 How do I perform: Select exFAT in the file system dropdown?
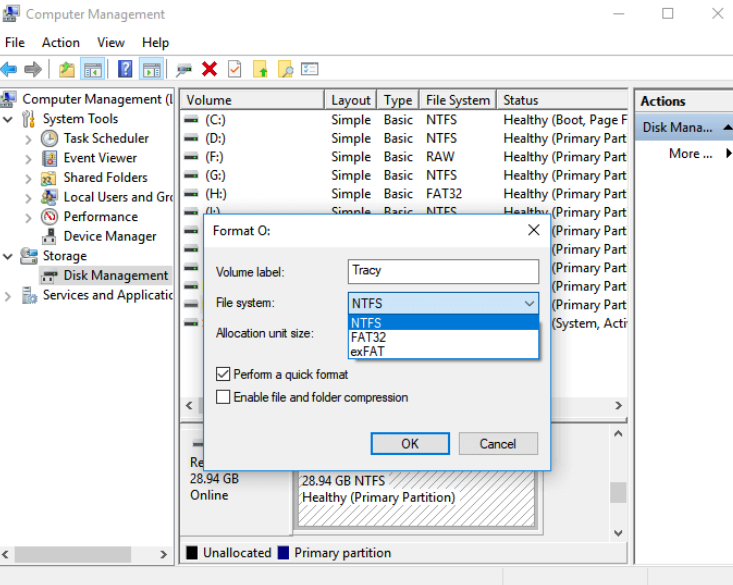367,351
